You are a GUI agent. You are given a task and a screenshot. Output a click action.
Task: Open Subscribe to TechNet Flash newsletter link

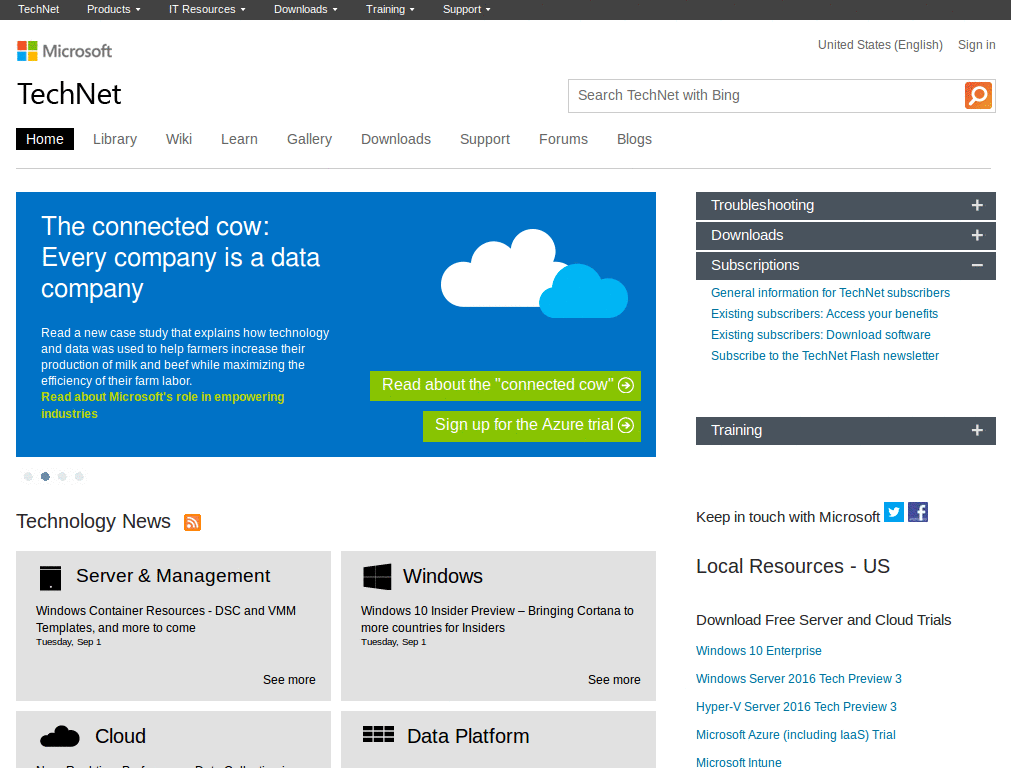824,355
